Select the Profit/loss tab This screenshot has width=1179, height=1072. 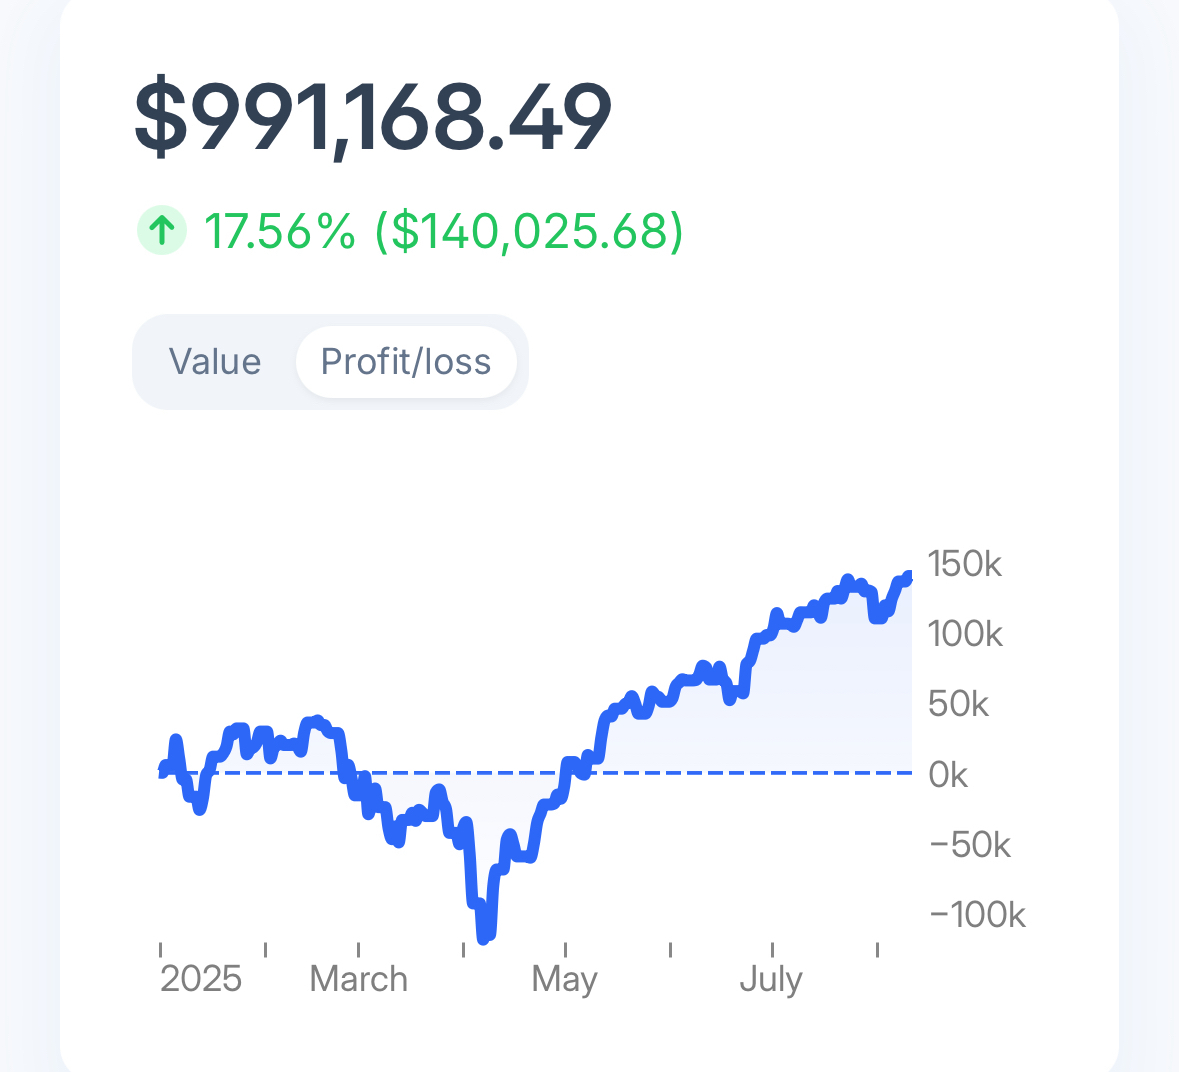[406, 362]
